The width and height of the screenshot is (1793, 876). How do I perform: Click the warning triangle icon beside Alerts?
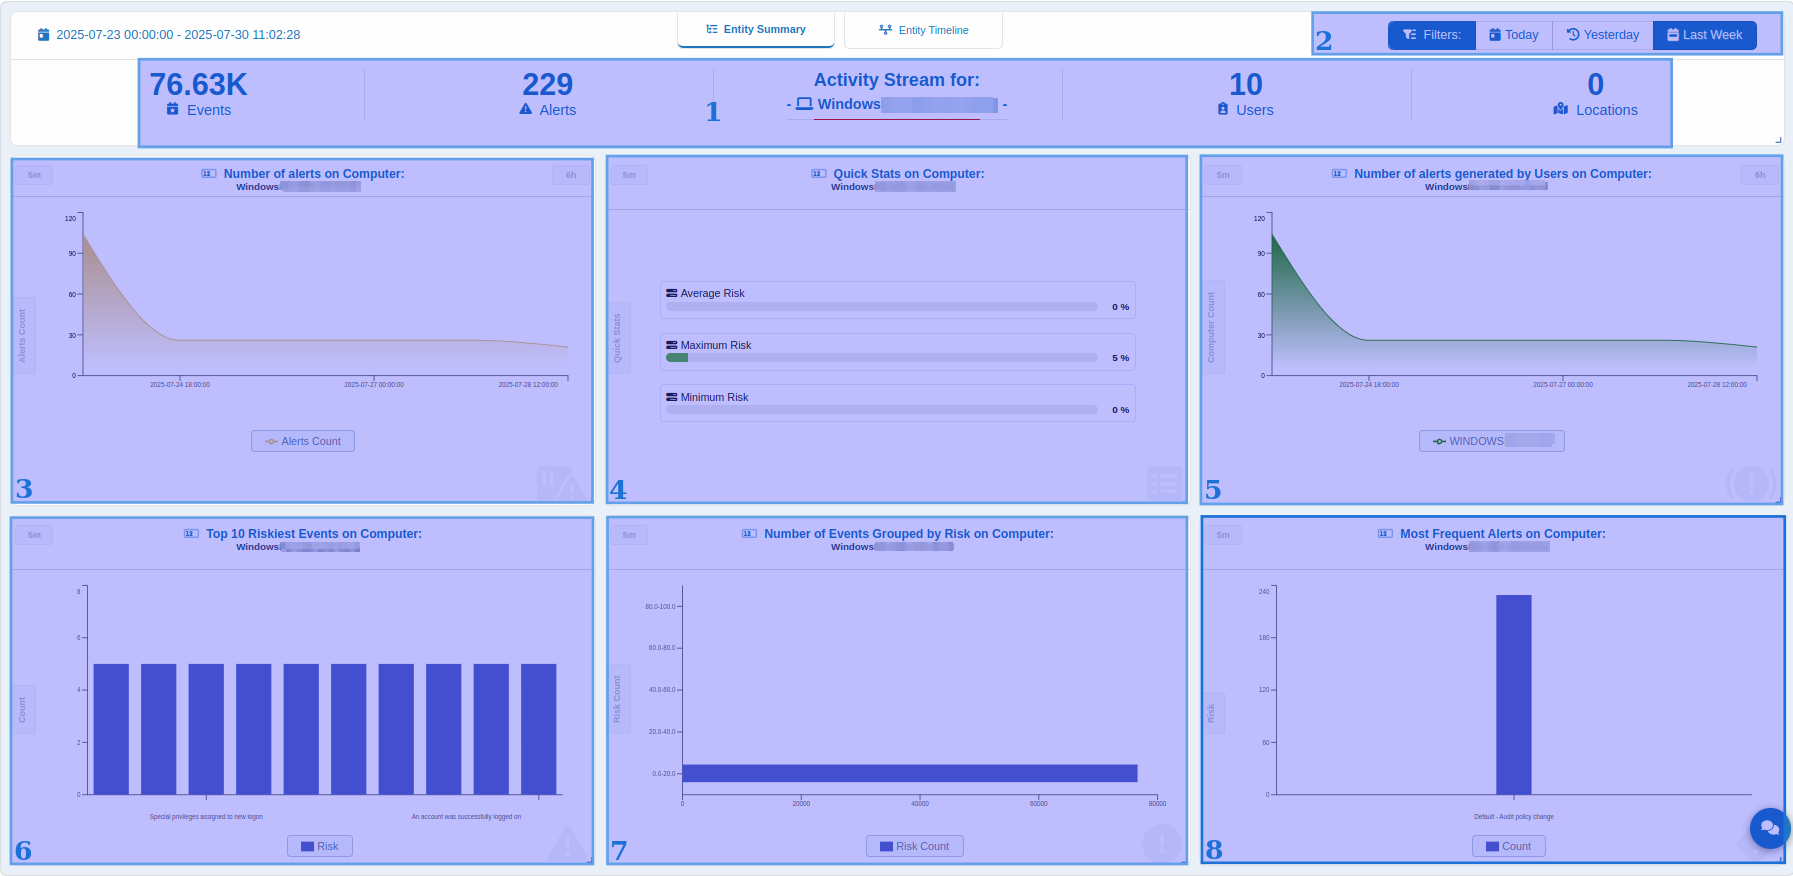tap(526, 110)
